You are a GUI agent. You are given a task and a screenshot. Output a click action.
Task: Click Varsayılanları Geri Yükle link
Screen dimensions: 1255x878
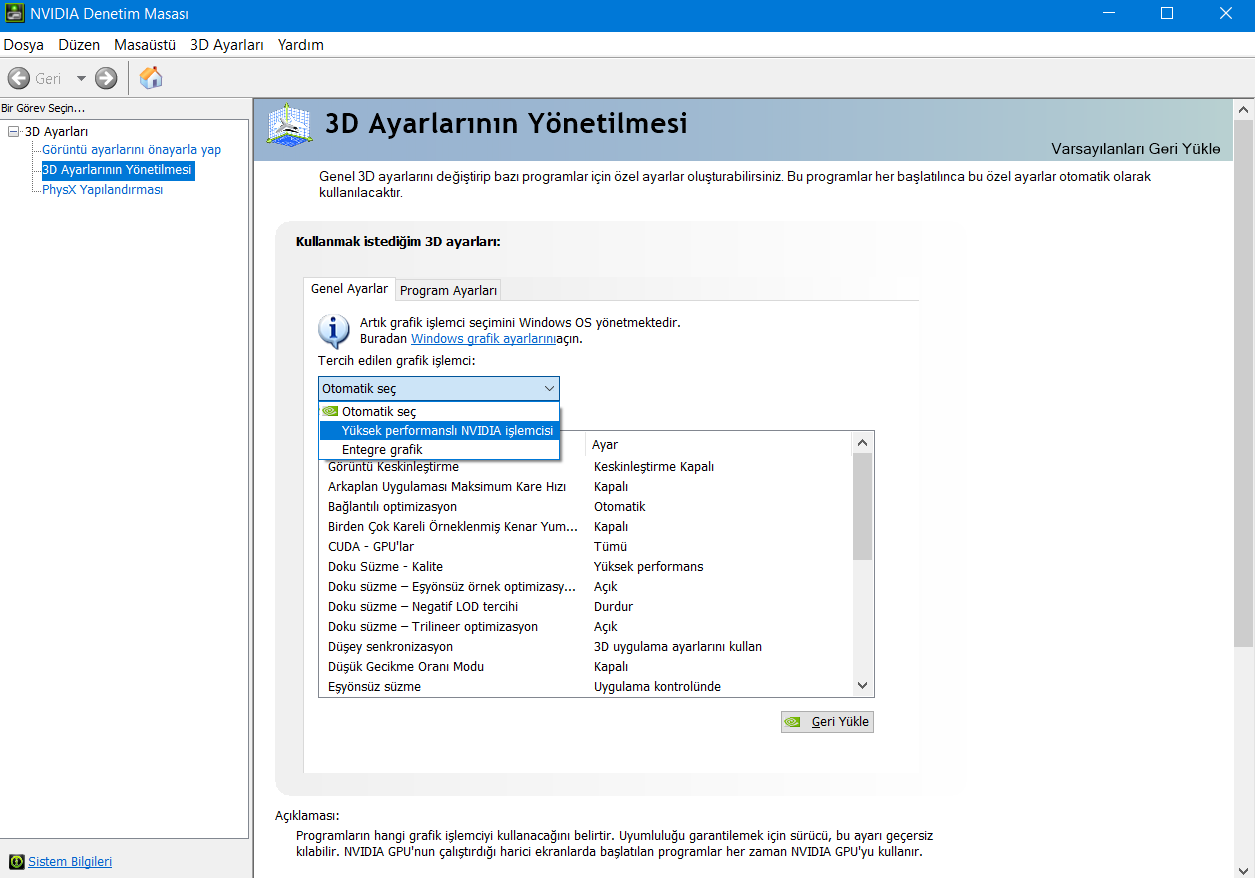[x=1136, y=149]
